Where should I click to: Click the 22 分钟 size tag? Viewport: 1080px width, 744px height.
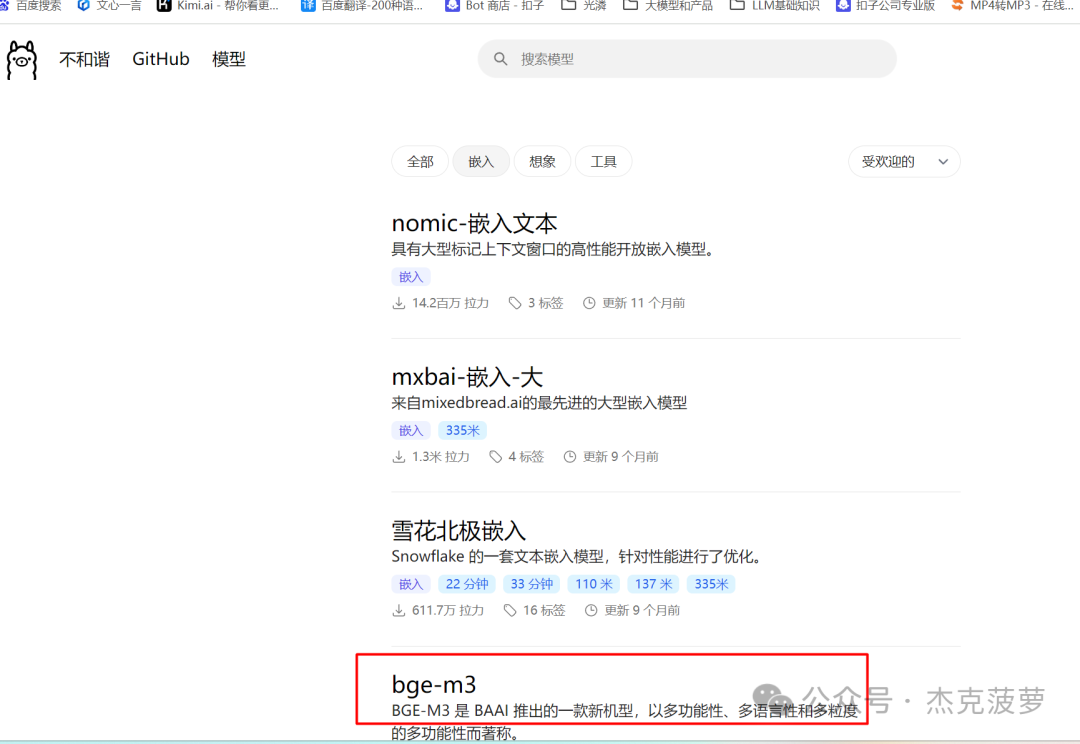[x=467, y=584]
